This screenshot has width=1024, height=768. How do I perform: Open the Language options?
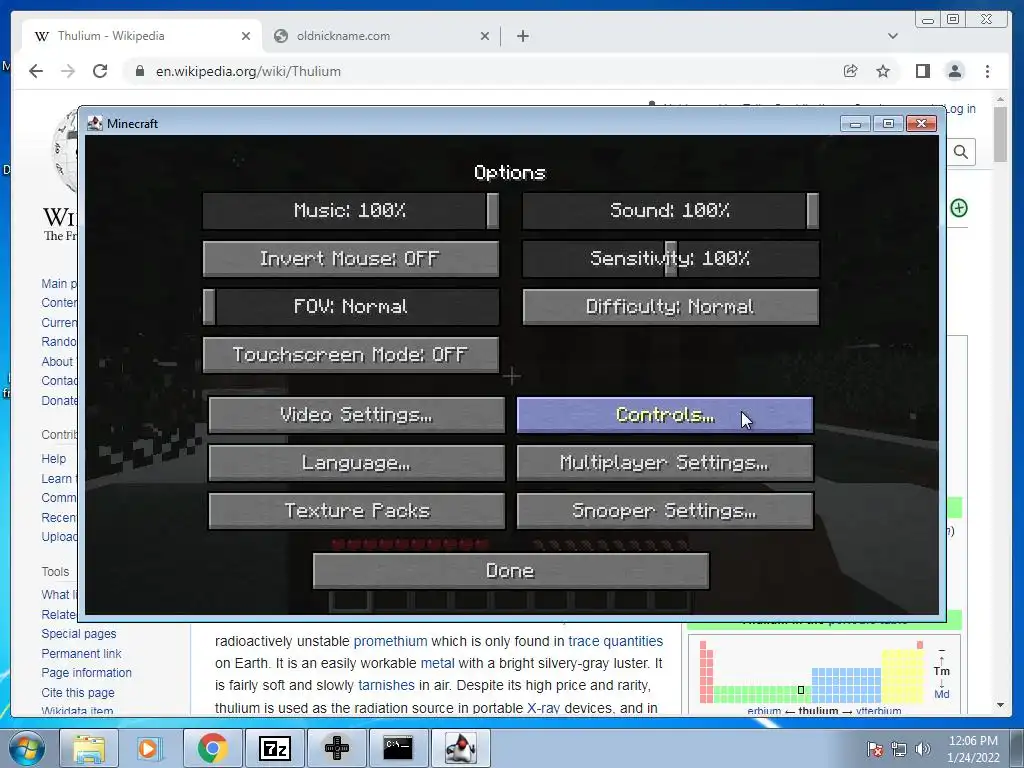[x=357, y=463]
